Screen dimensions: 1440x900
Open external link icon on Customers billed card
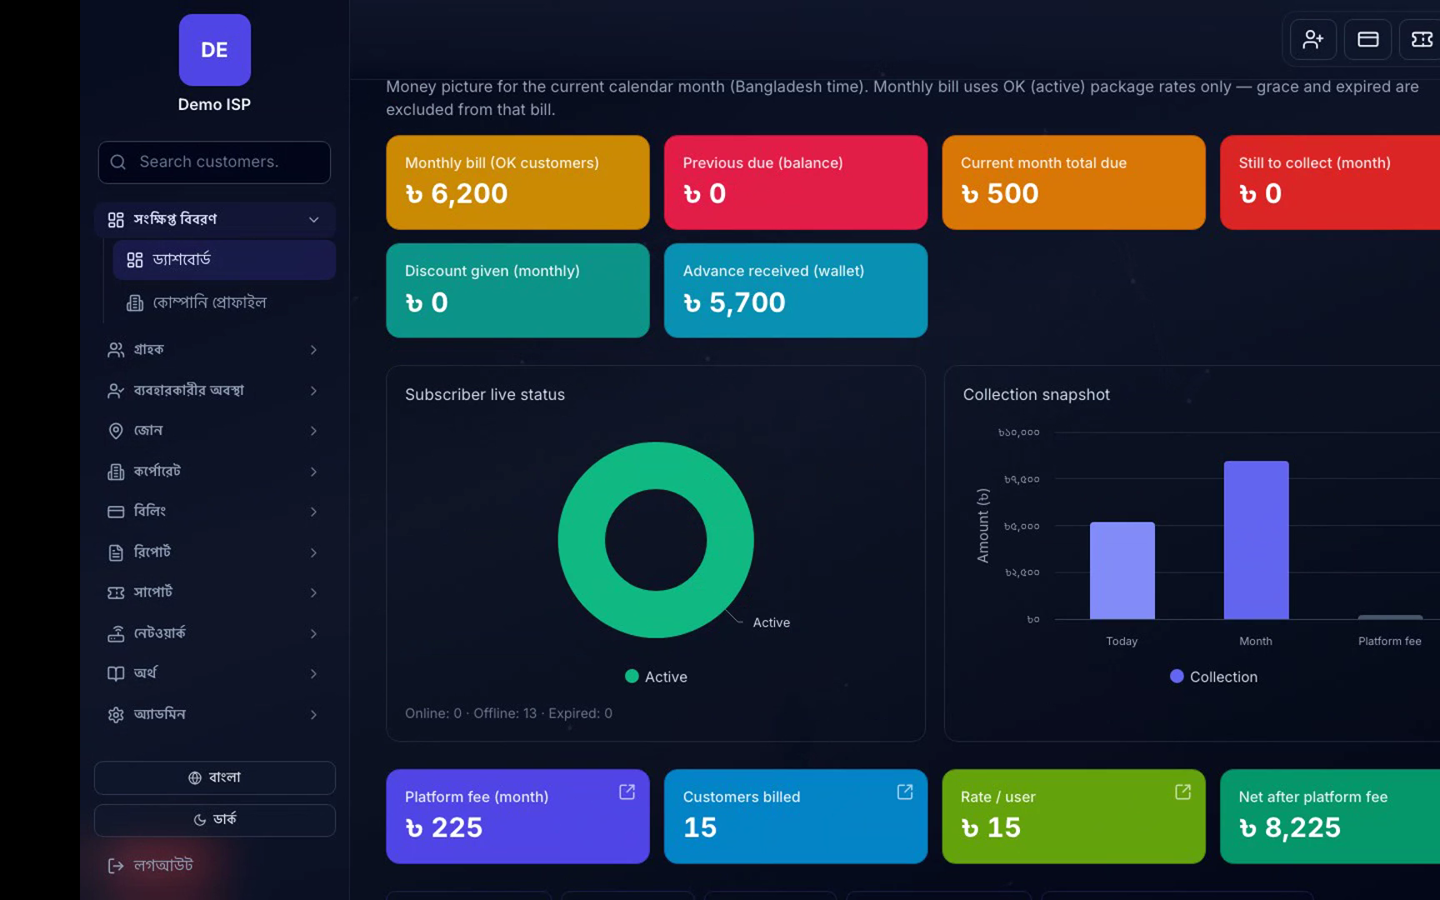(x=905, y=792)
